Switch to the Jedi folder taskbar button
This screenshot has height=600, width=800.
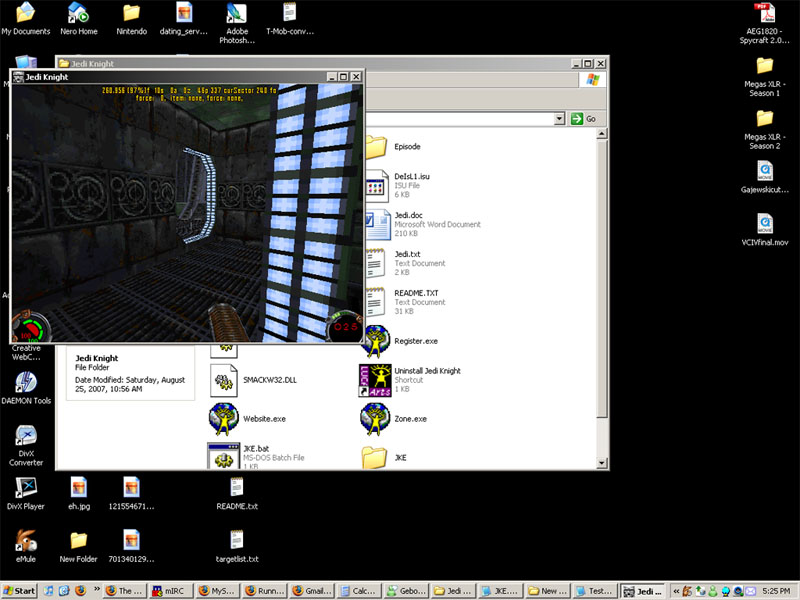pos(453,591)
